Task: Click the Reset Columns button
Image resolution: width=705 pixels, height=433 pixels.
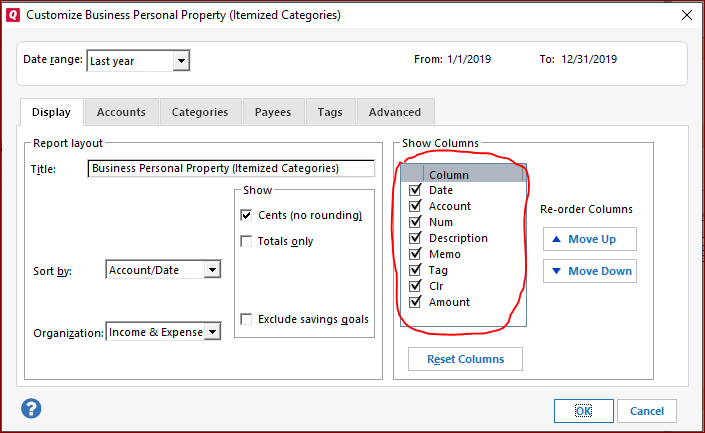Action: pos(465,359)
